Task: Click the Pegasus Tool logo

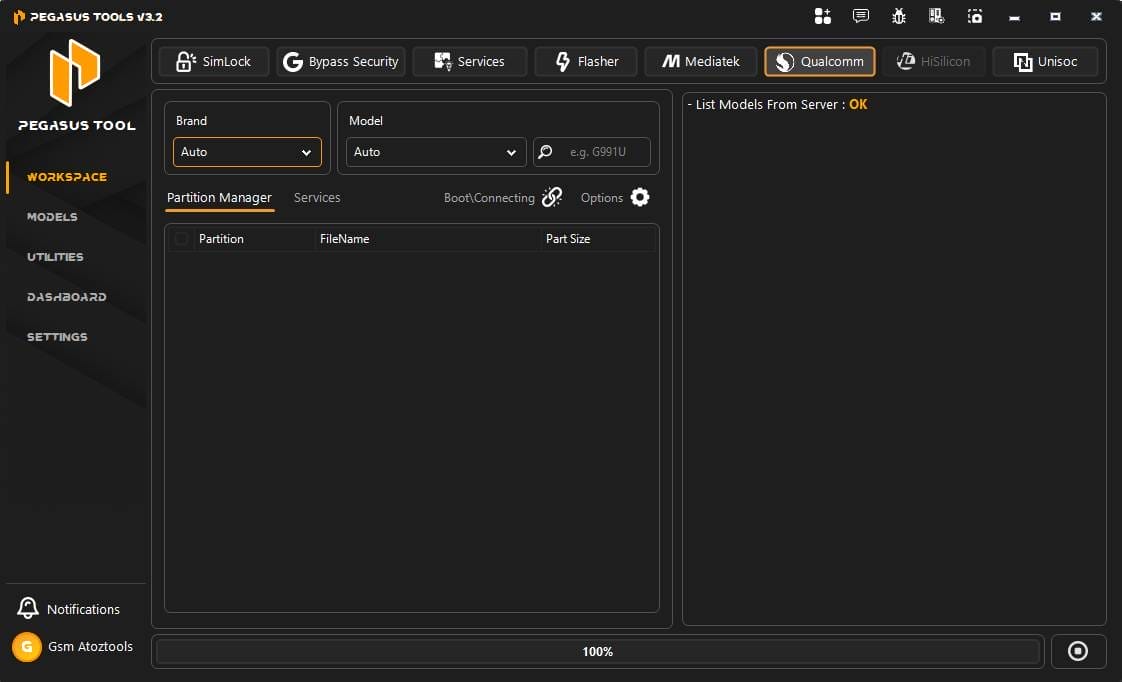Action: click(x=75, y=74)
